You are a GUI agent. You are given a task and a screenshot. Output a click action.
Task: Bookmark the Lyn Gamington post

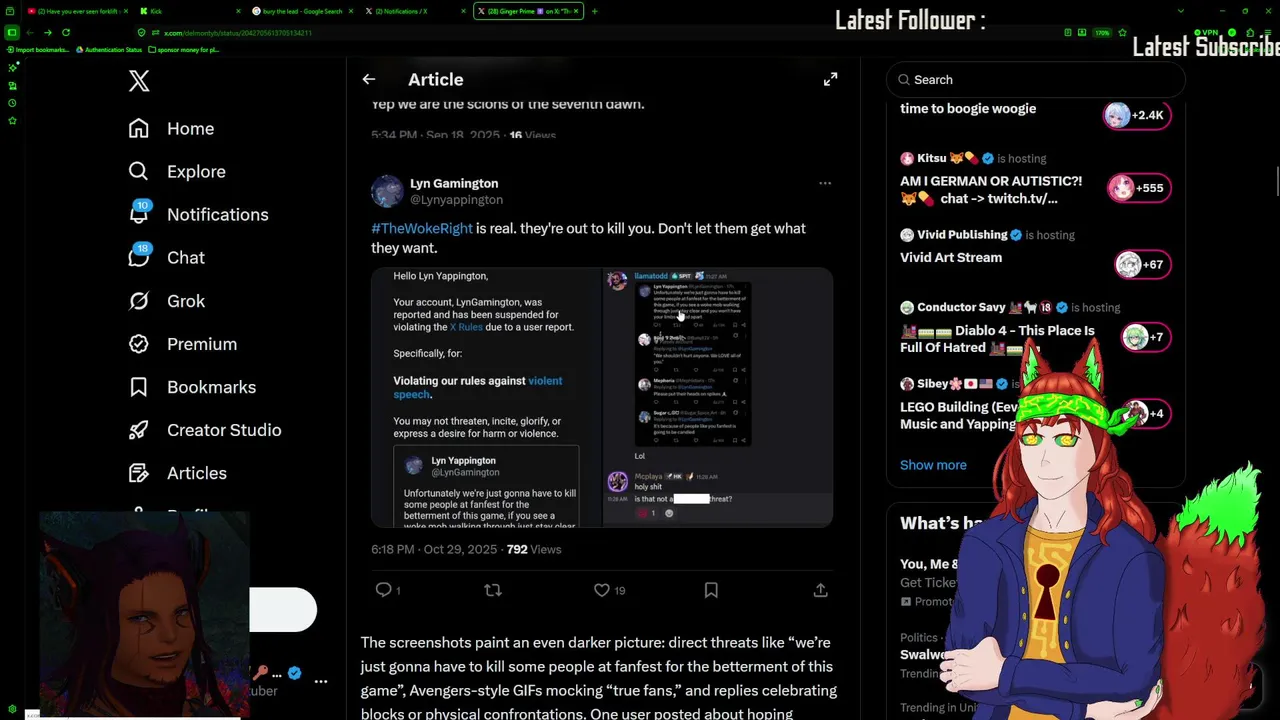711,590
